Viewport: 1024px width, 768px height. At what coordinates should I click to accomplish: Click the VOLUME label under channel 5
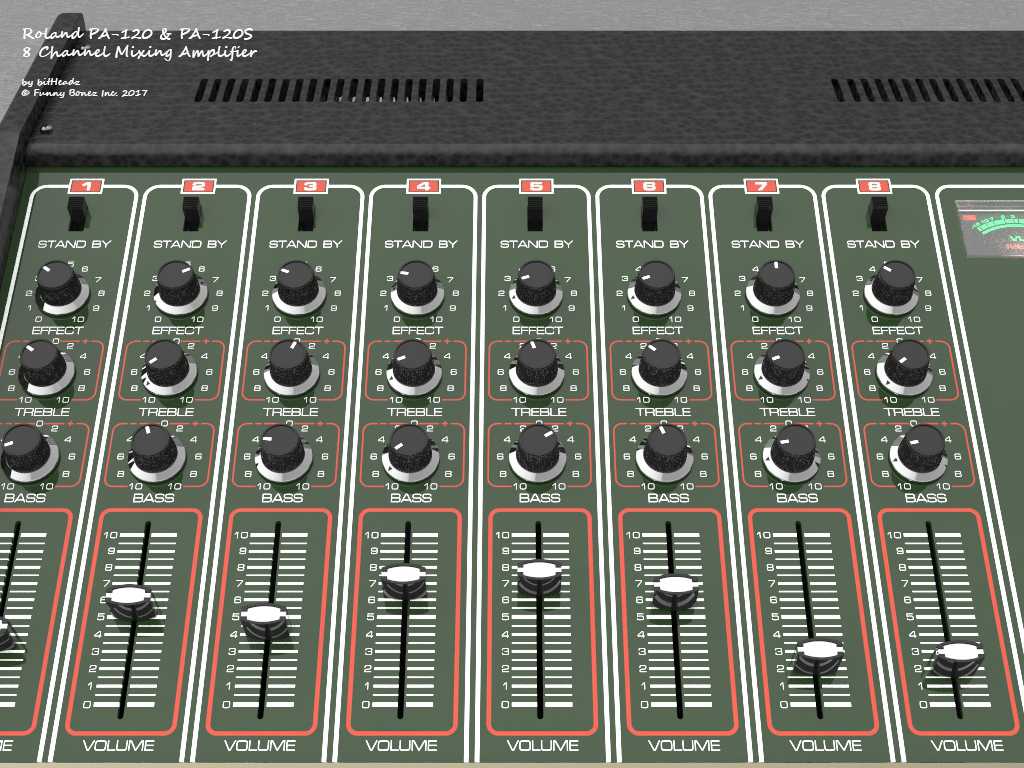543,745
